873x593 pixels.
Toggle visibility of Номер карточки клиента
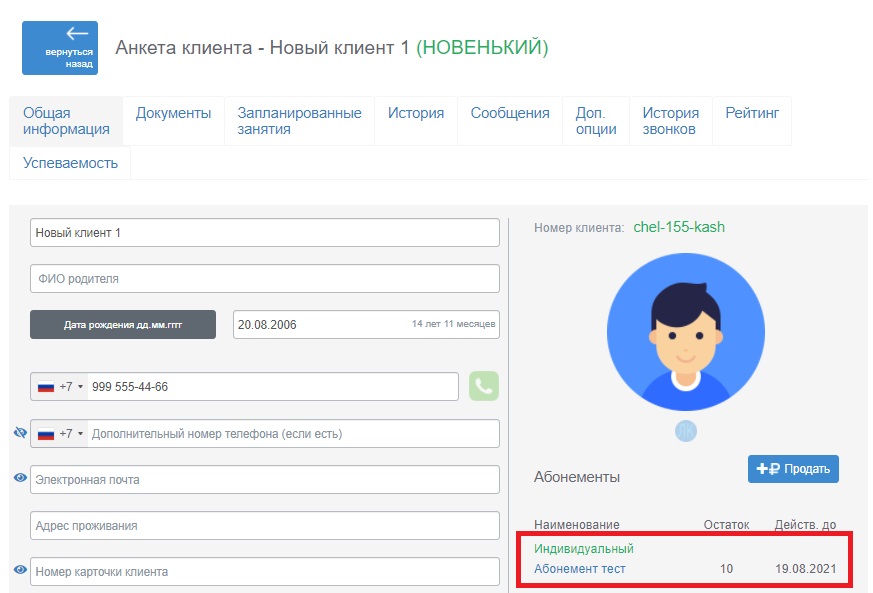pyautogui.click(x=20, y=570)
